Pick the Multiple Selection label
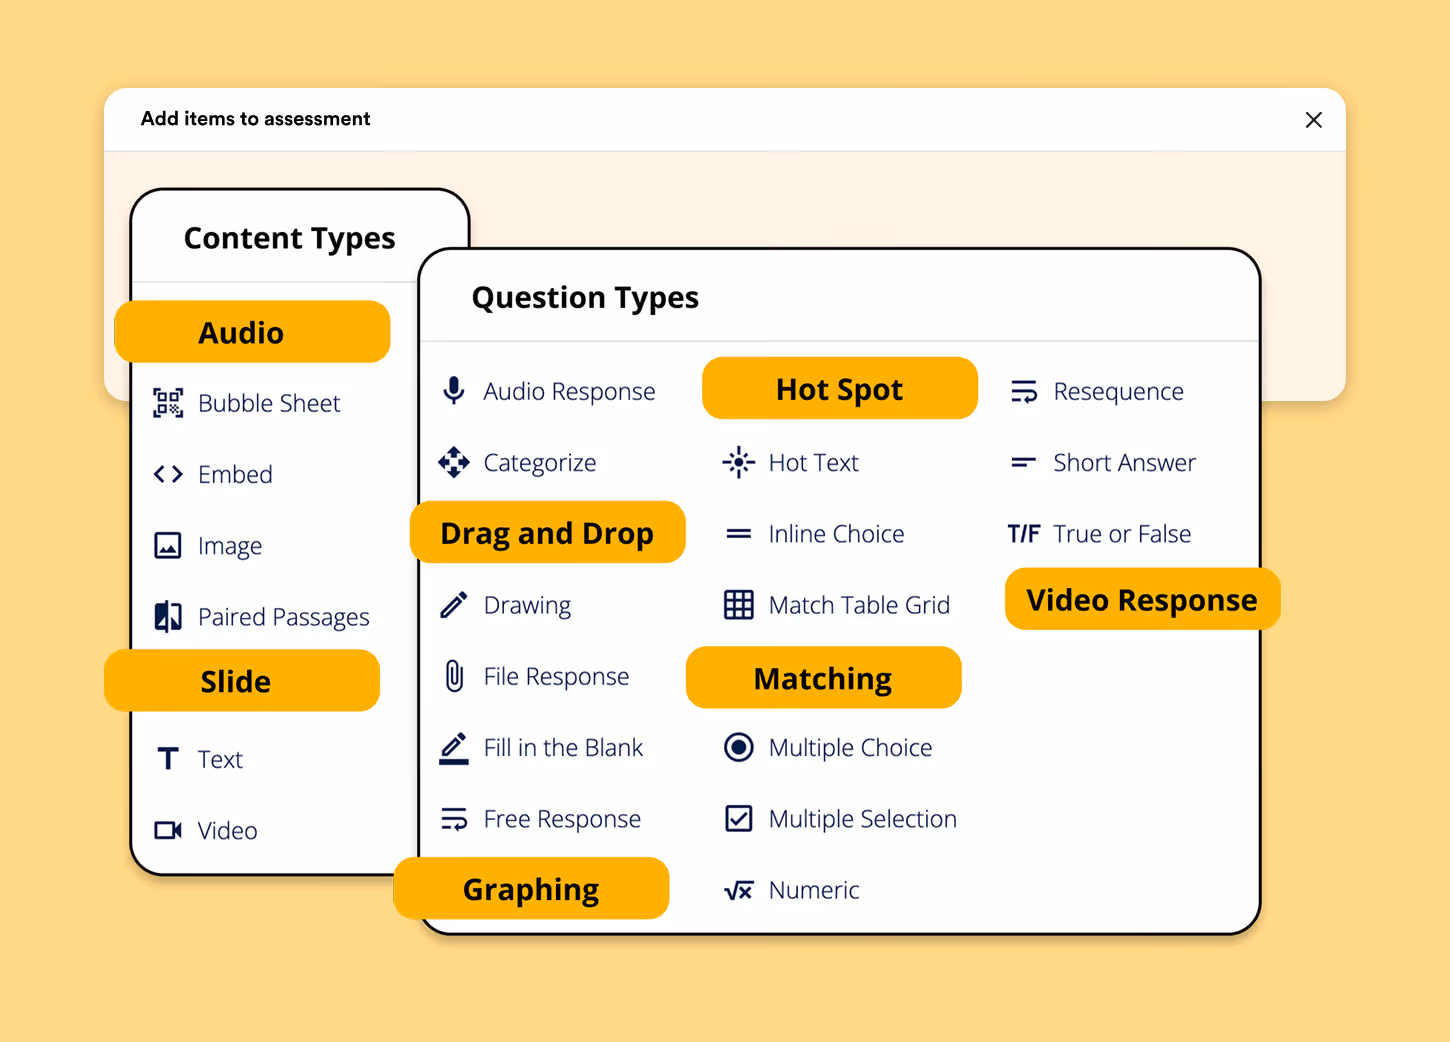1450x1042 pixels. (x=862, y=819)
